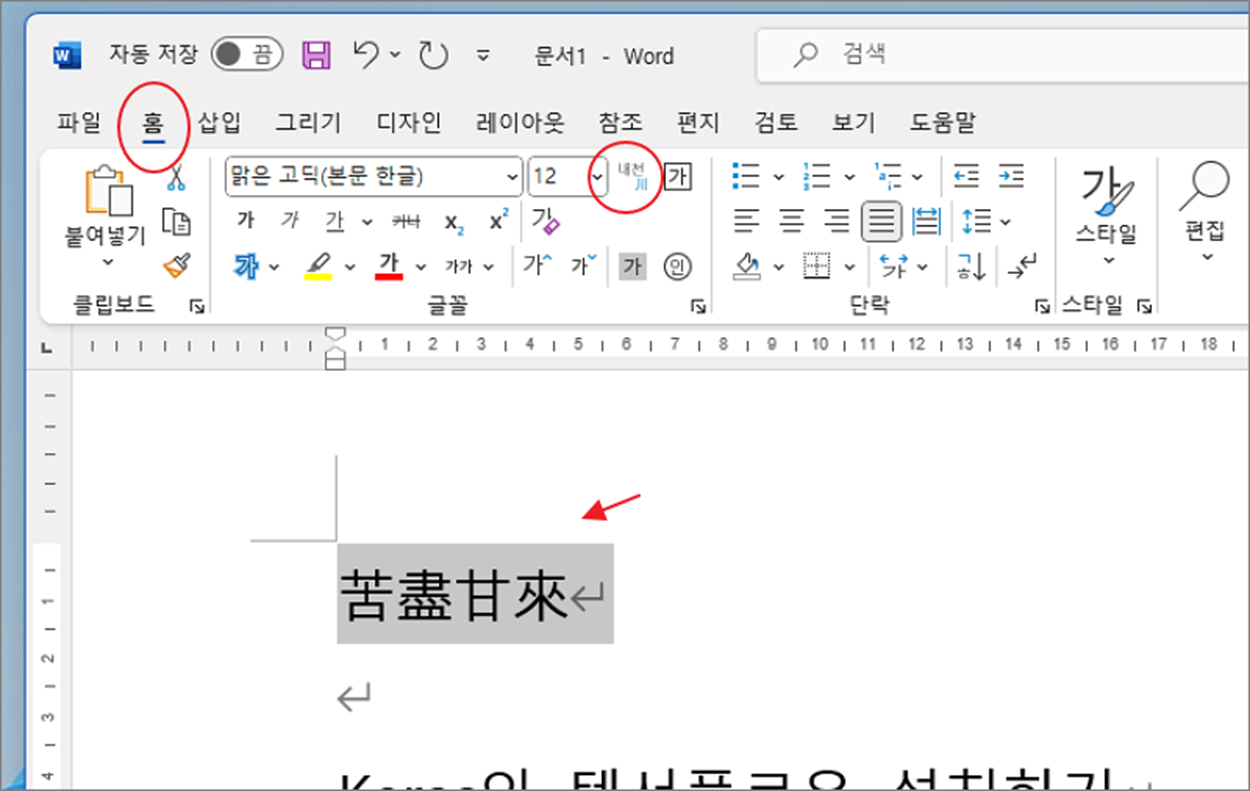Click the Save icon
Image resolution: width=1250 pixels, height=791 pixels.
317,56
